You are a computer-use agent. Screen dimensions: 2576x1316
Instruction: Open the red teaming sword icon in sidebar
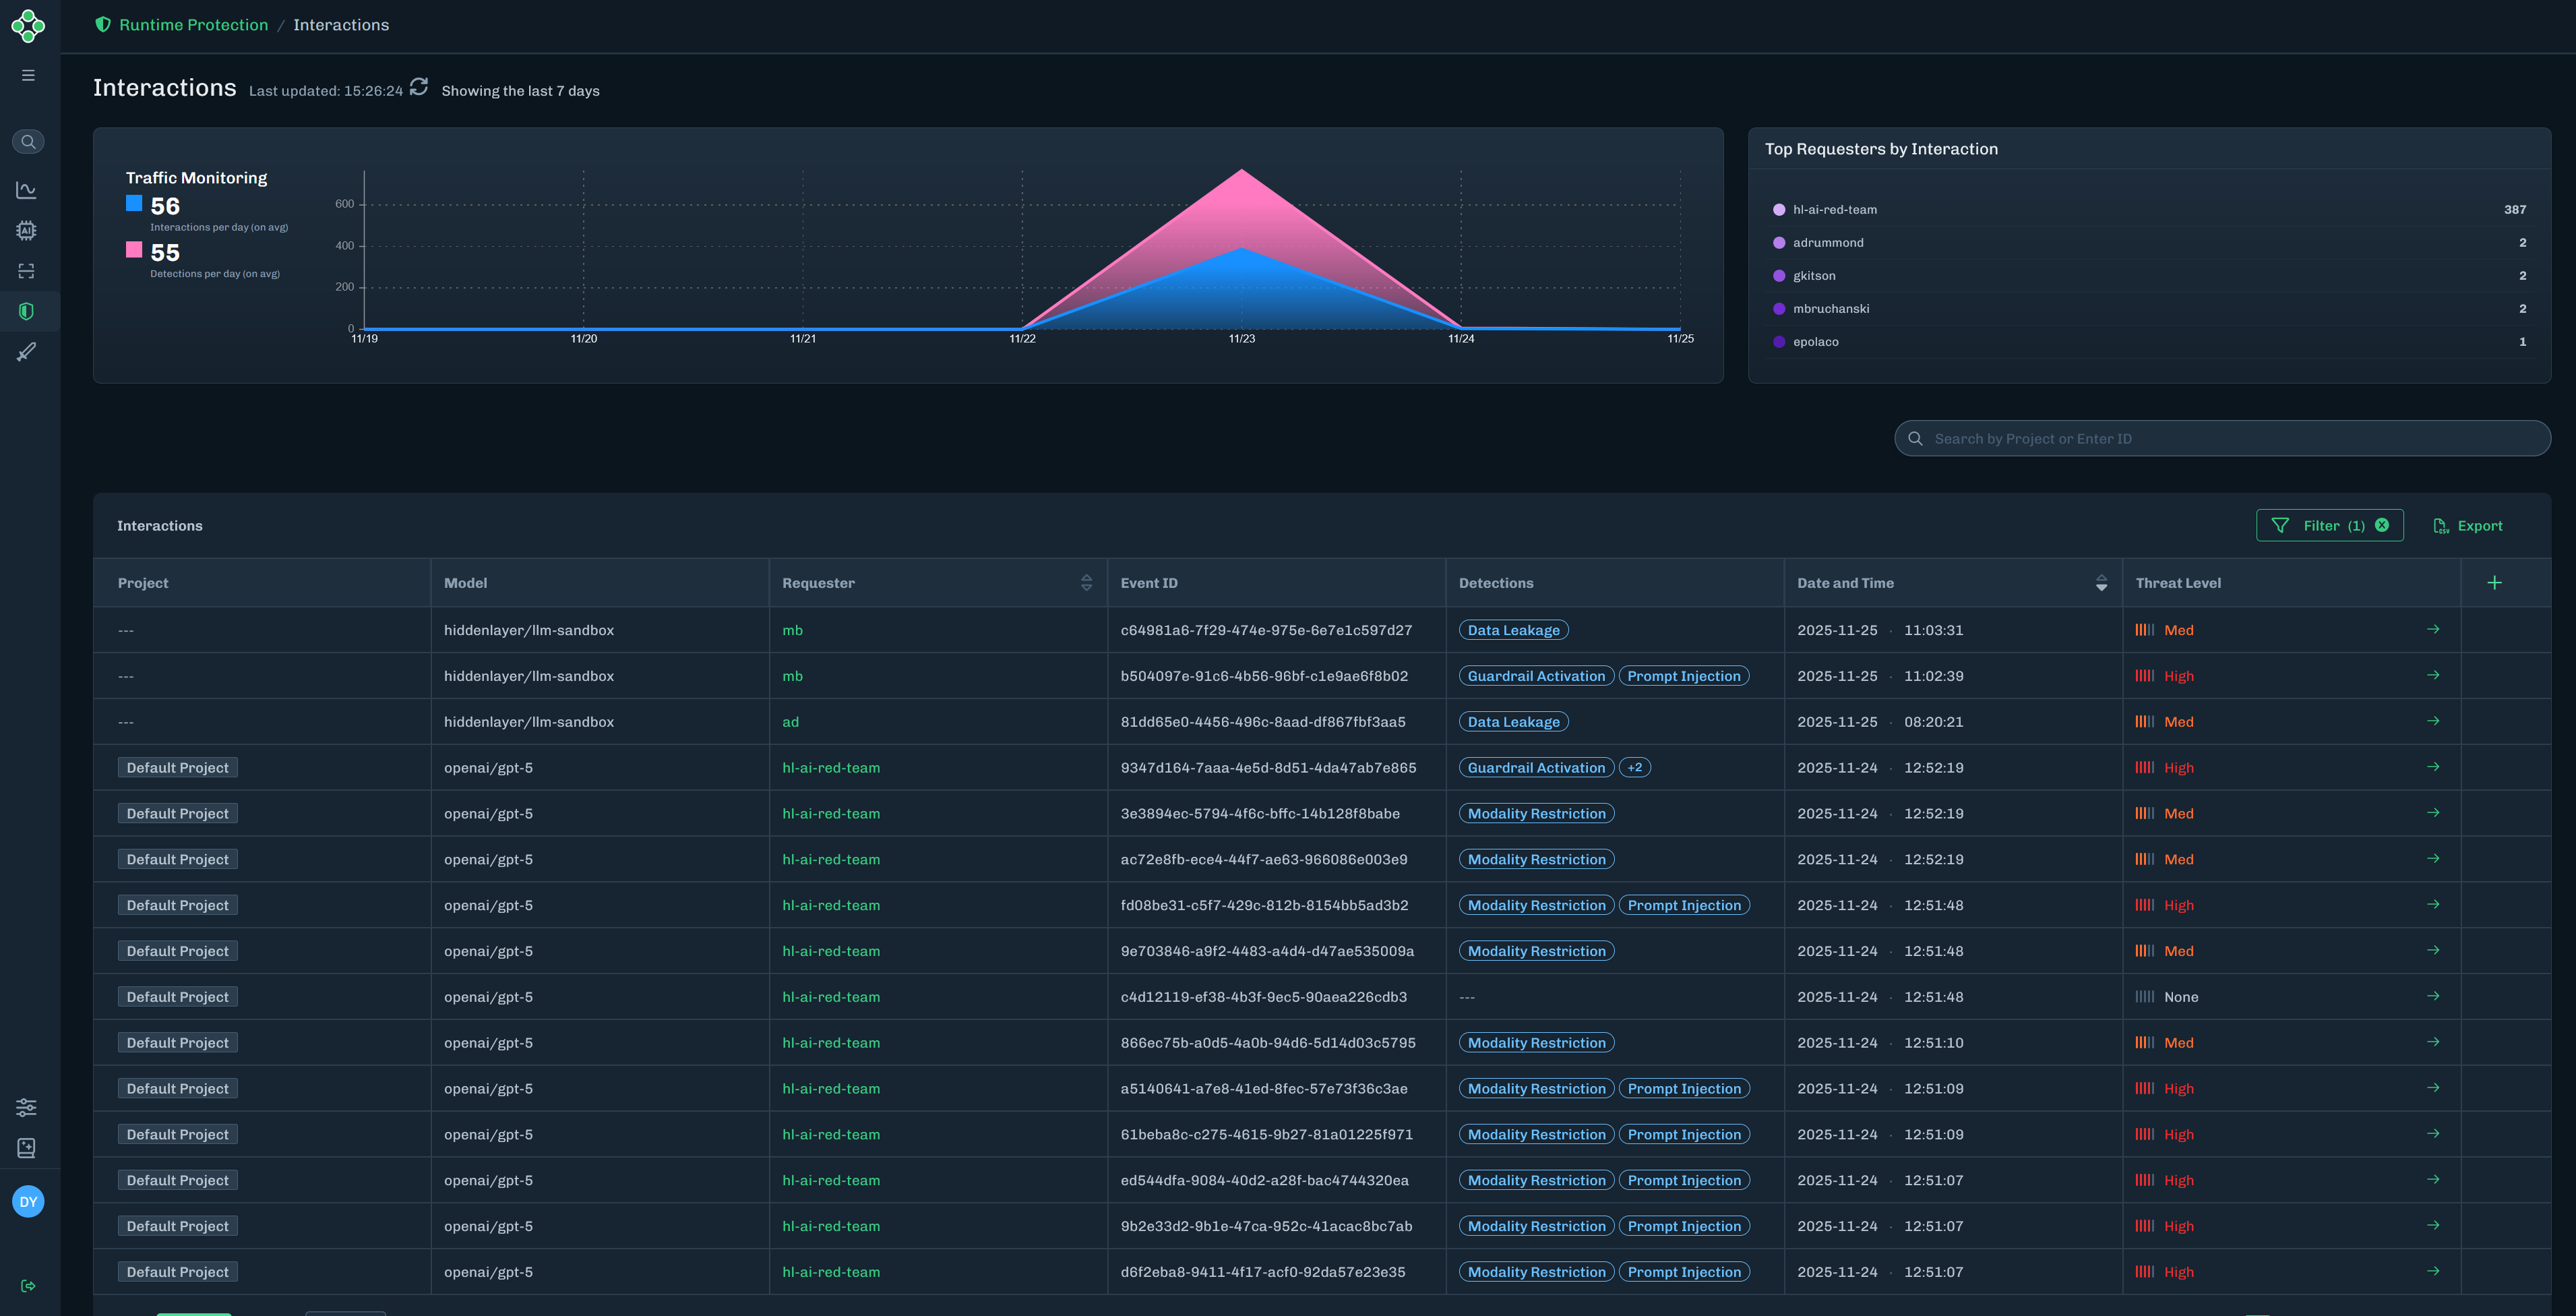[26, 351]
